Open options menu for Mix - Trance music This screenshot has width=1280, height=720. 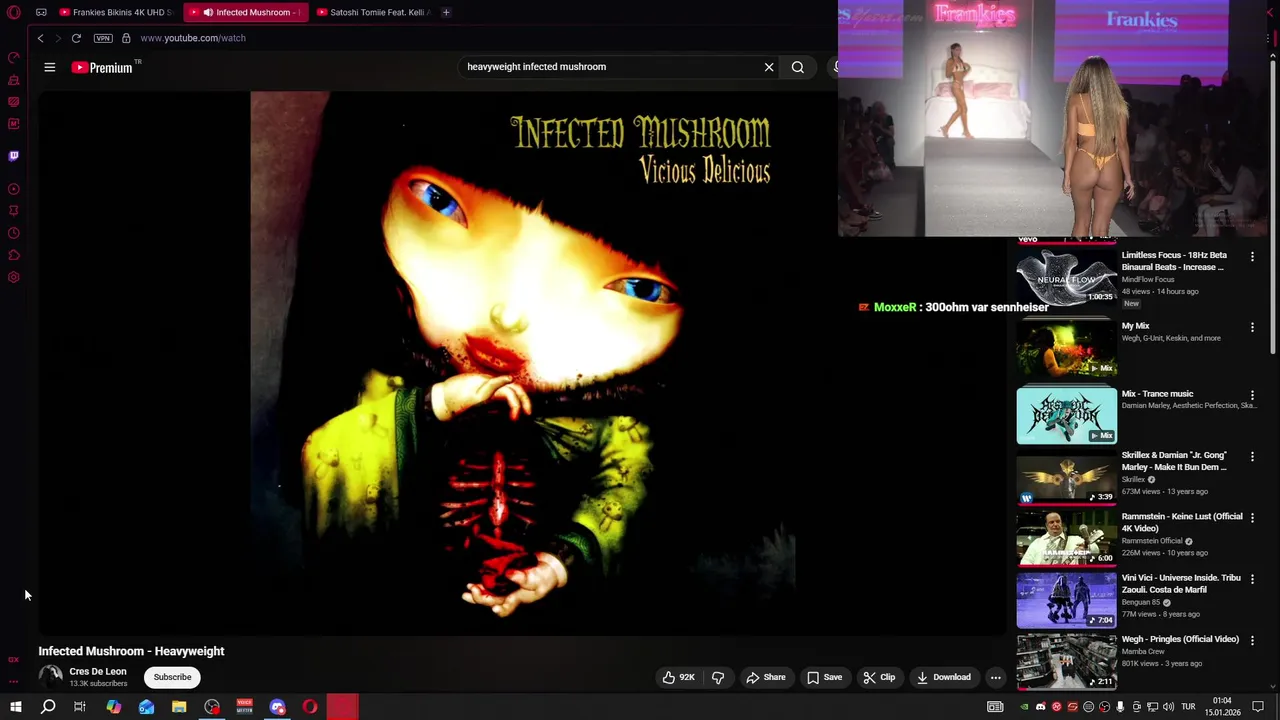point(1252,395)
